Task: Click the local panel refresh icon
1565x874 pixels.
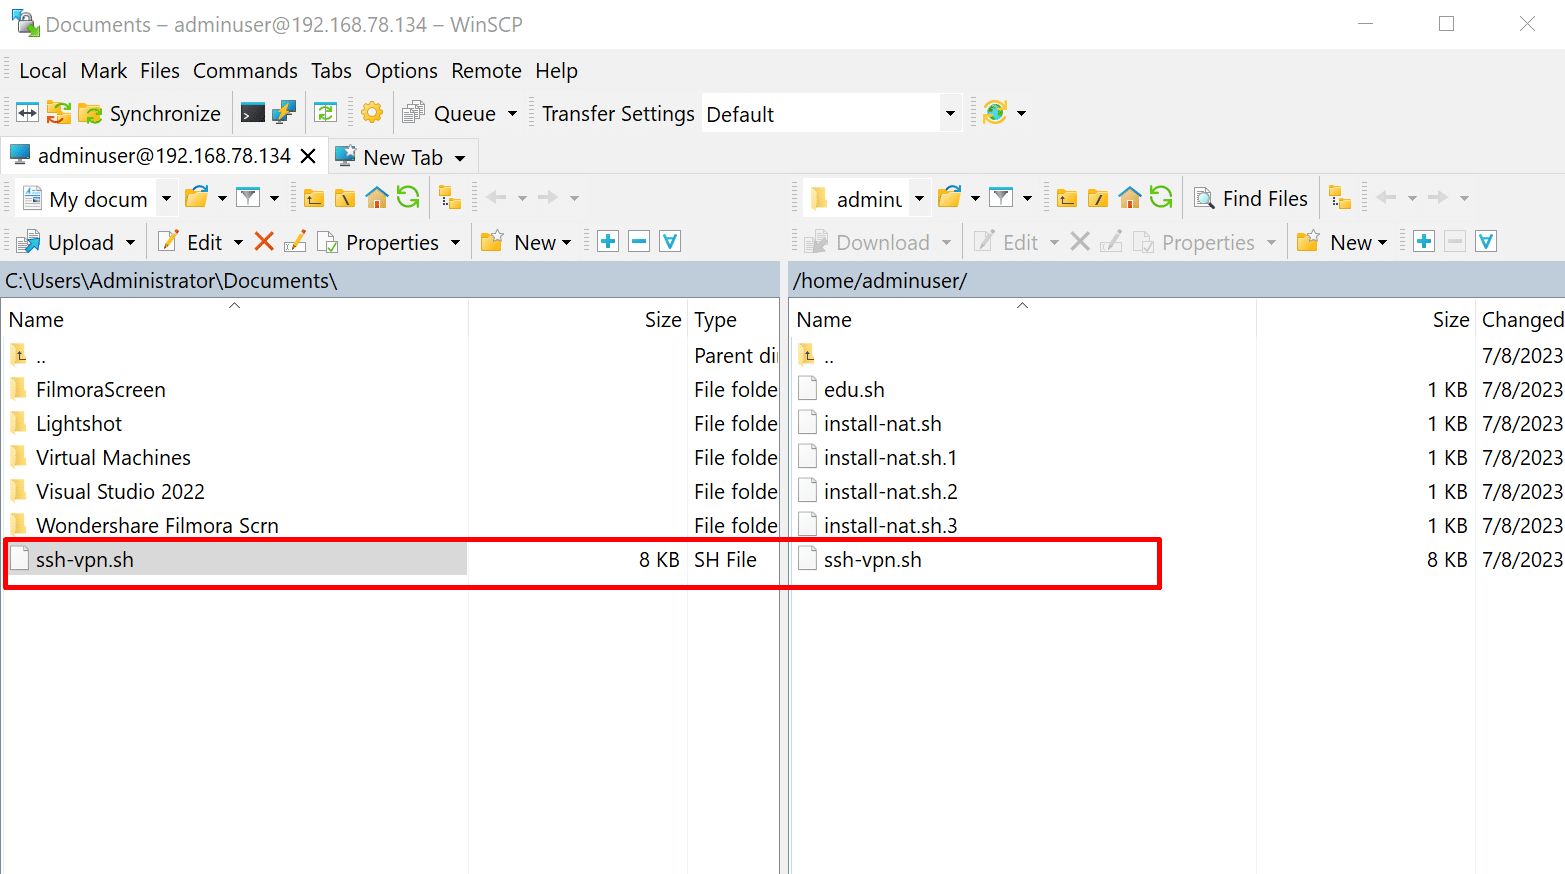Action: (x=408, y=198)
